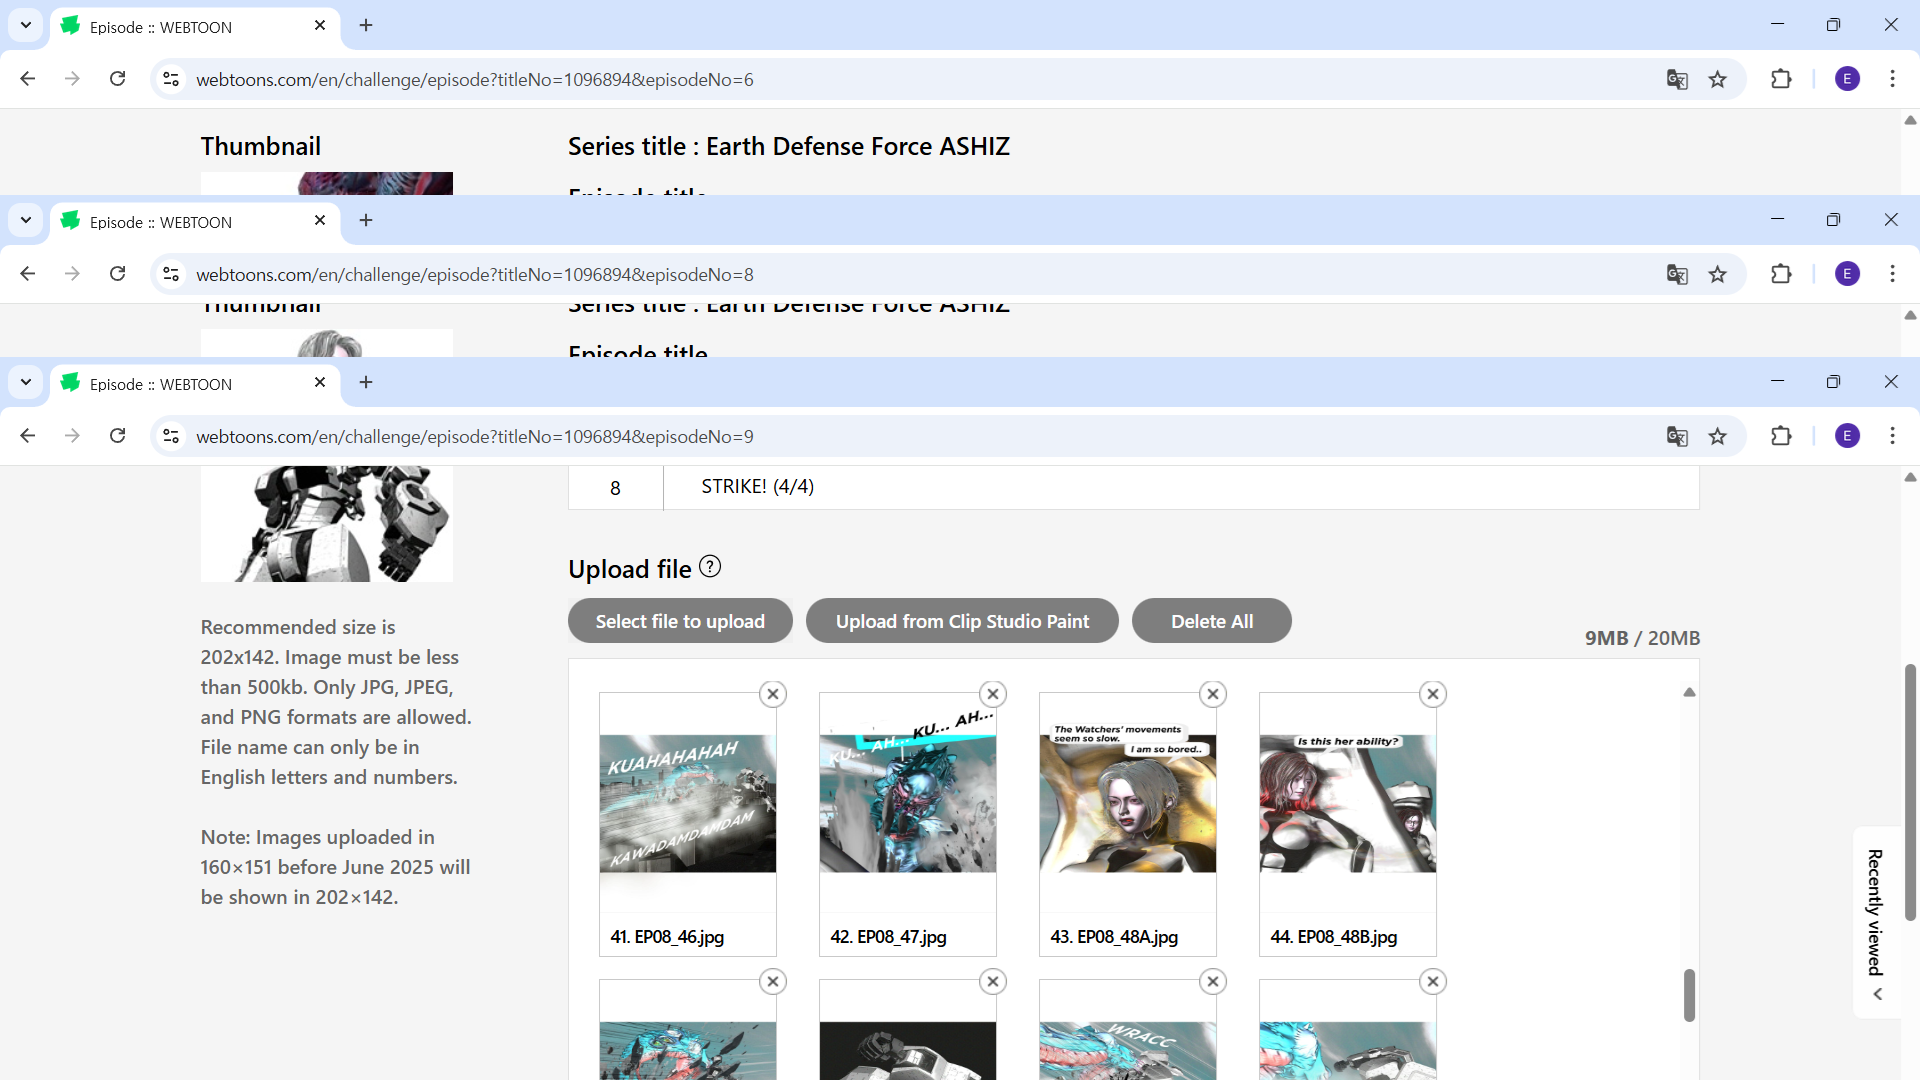Select the EP08_48B.jpg thumbnail
1920x1080 pixels.
tap(1348, 803)
